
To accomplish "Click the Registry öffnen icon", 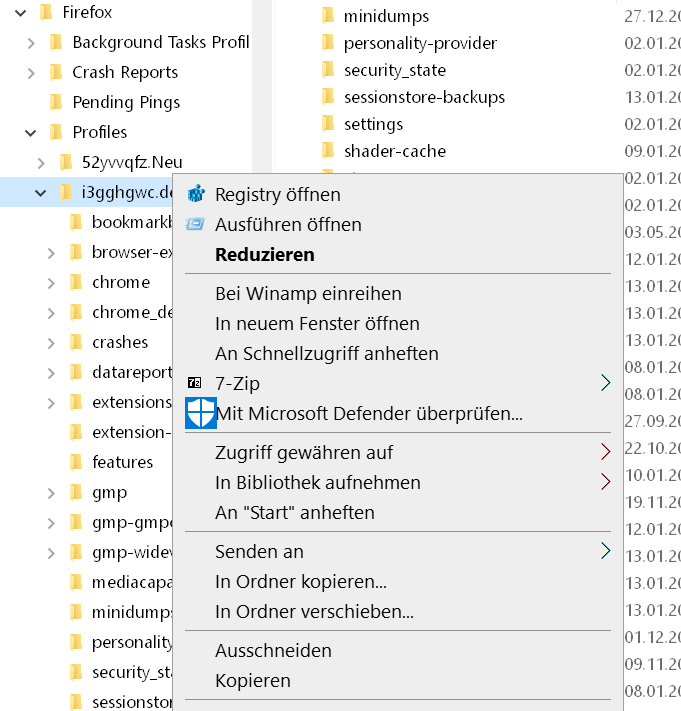I will (x=196, y=194).
